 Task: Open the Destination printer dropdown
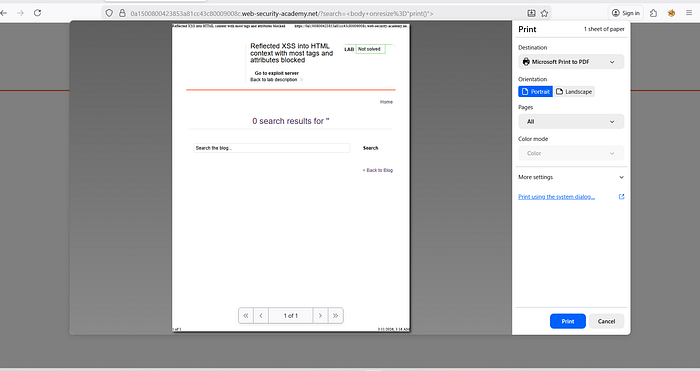coord(571,62)
